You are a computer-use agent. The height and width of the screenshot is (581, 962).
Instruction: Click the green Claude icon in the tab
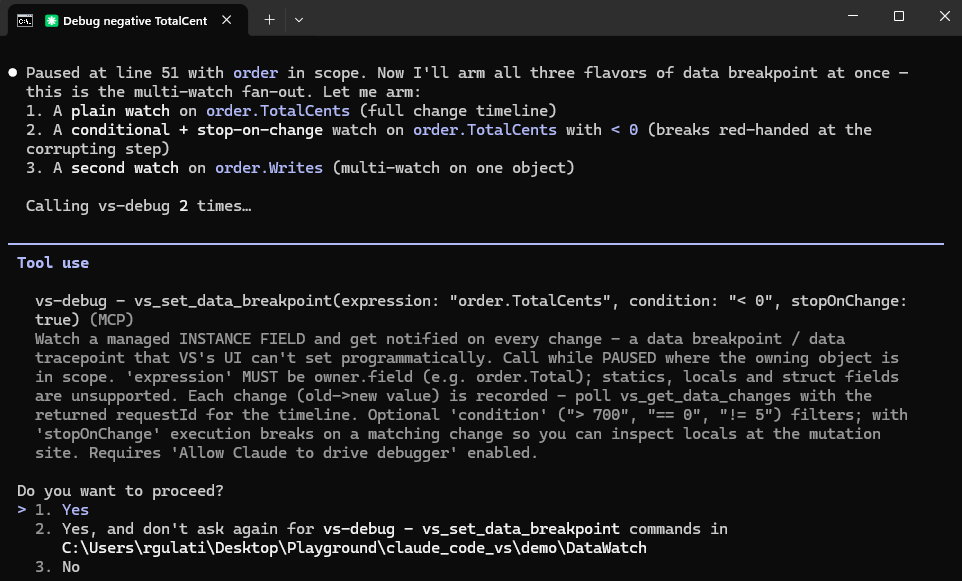(52, 21)
